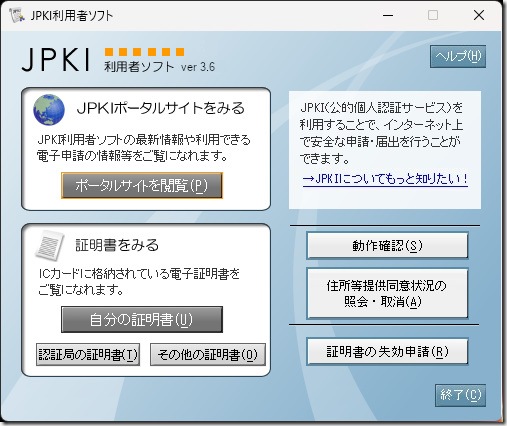This screenshot has height=426, width=507.
Task: Click the JPKI logo text
Action: pos(56,60)
